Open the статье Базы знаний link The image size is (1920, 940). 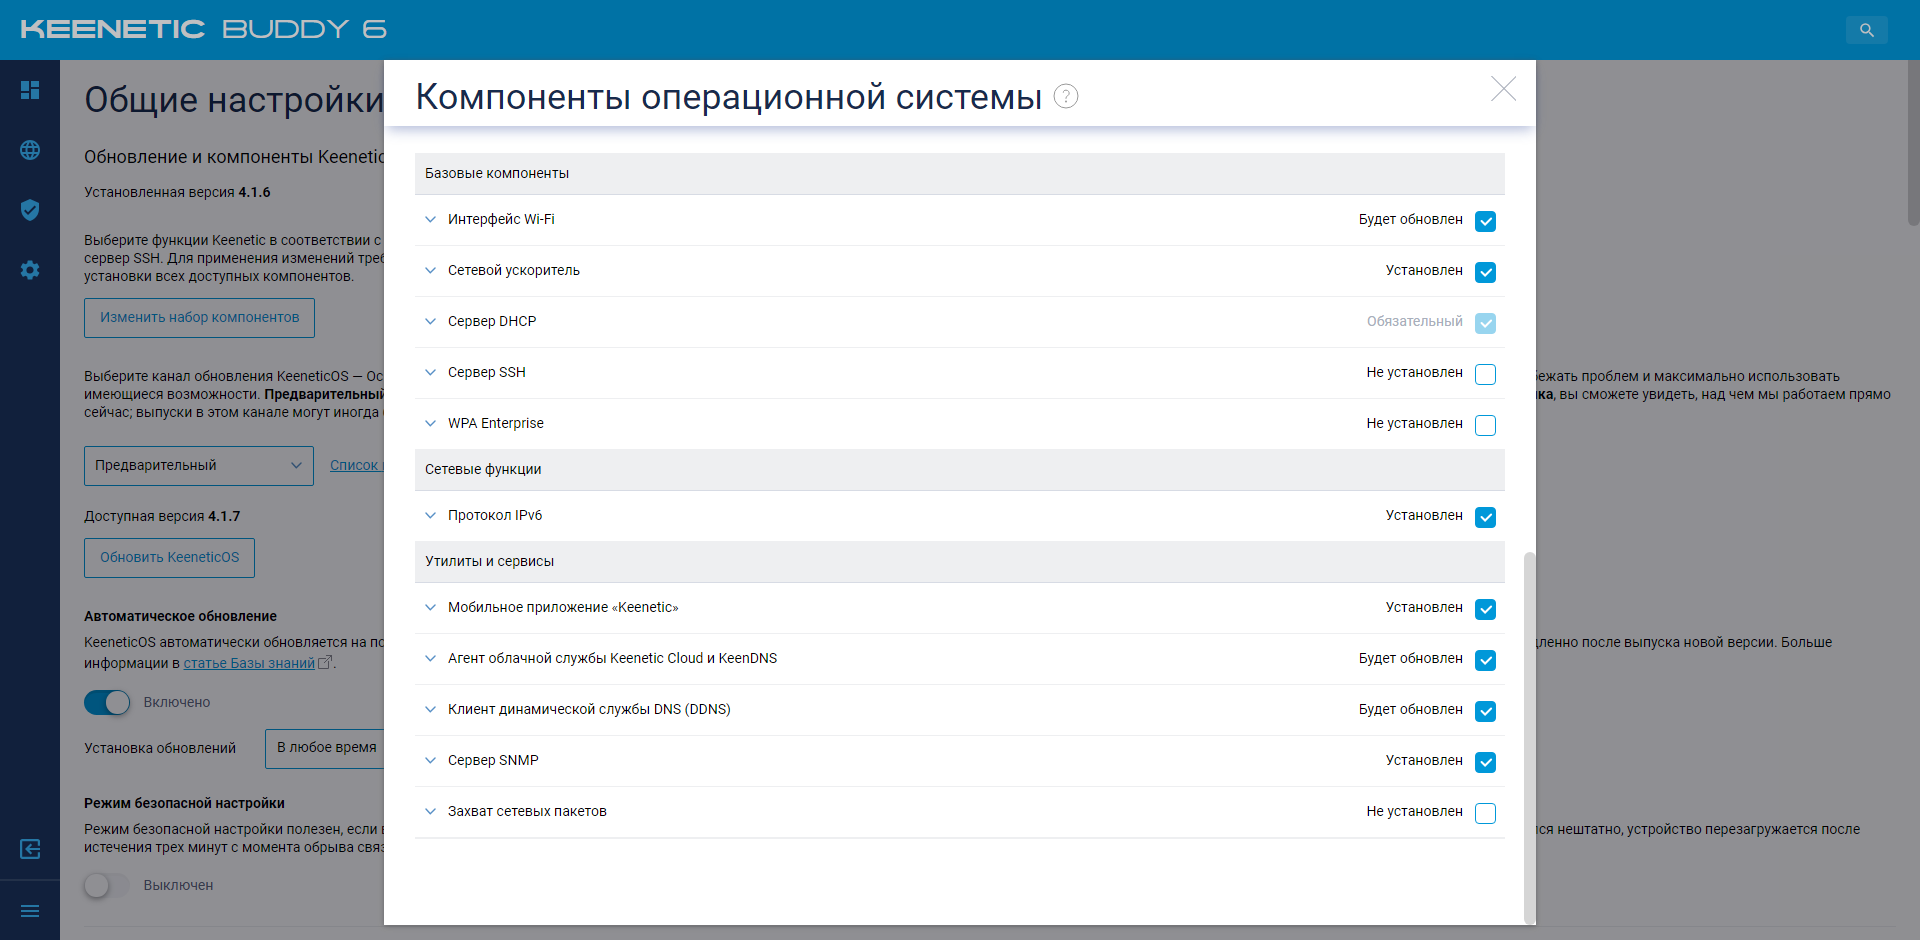249,663
